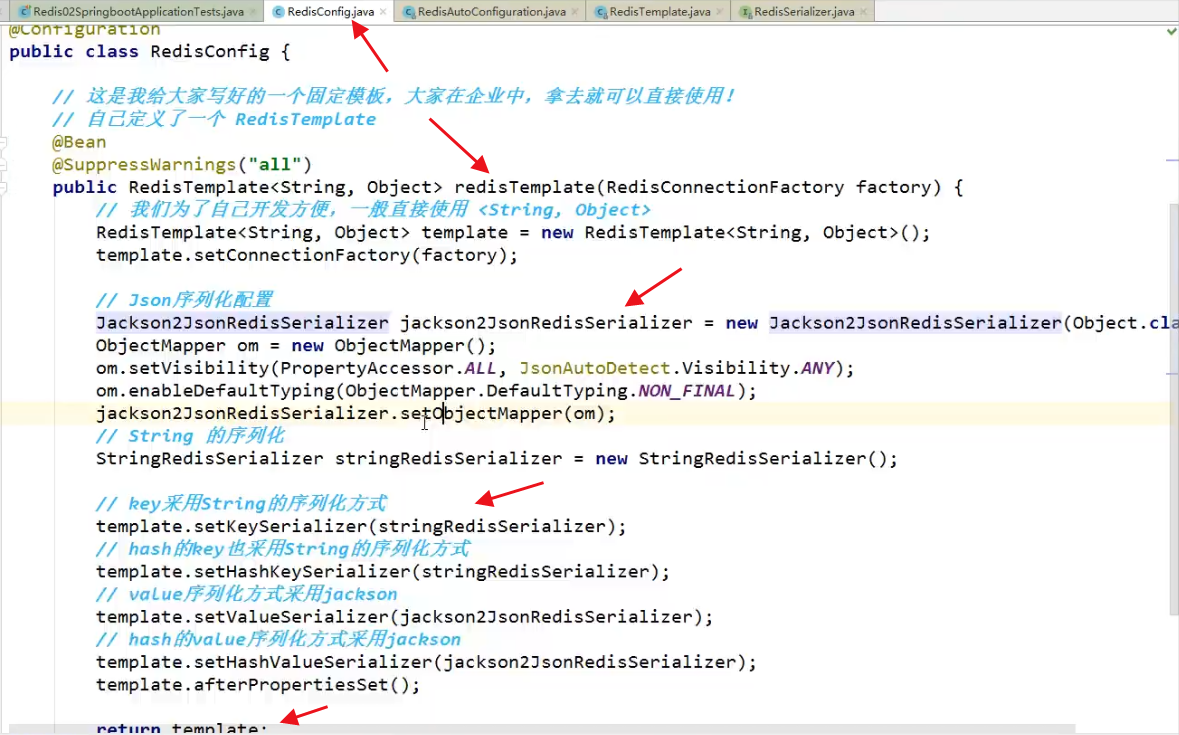Click the comment '// String 的序列化'
This screenshot has height=735, width=1179.
pos(190,436)
